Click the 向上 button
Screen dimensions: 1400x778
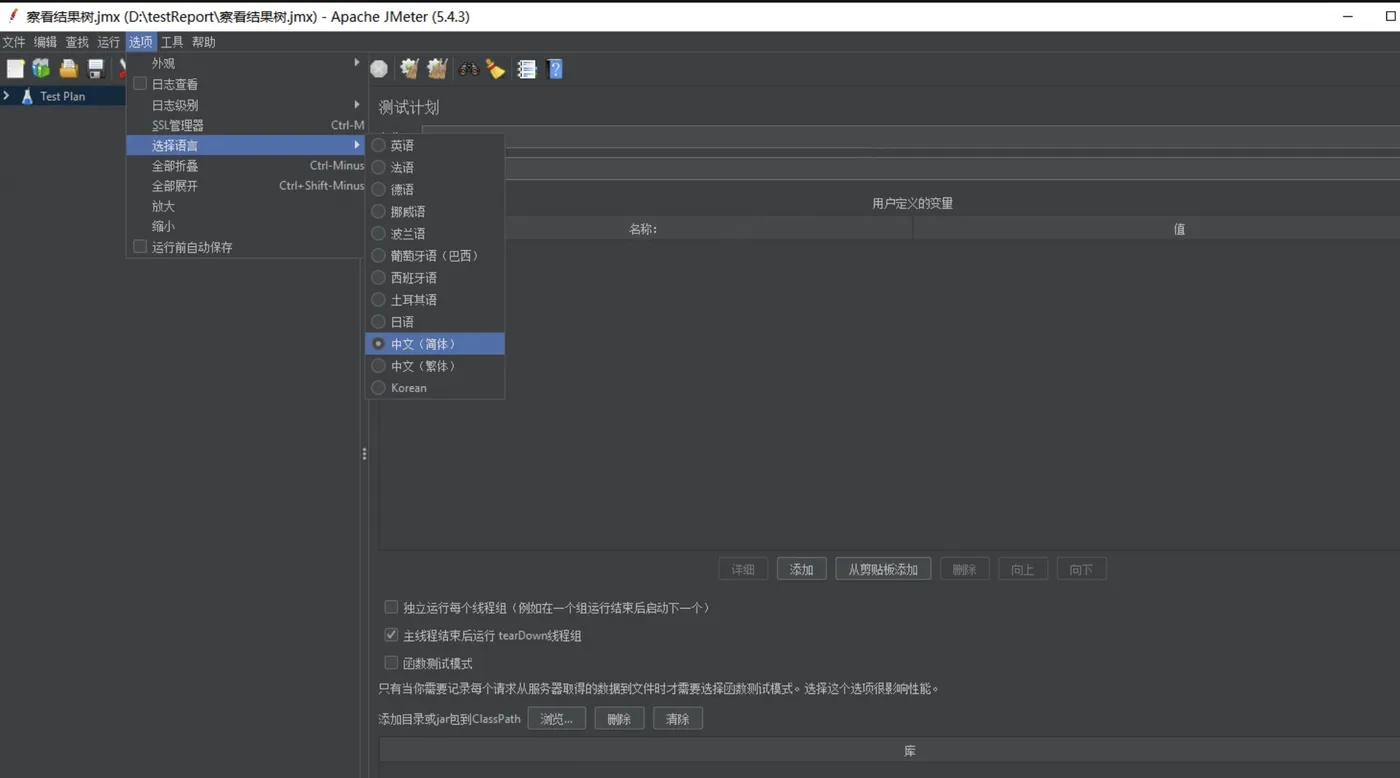pyautogui.click(x=1022, y=569)
